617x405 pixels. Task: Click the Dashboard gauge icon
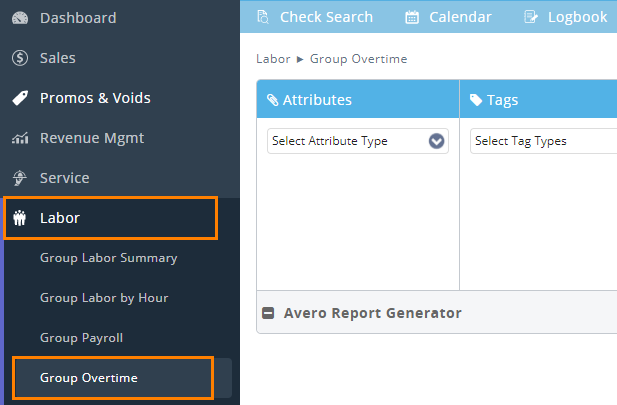click(19, 18)
